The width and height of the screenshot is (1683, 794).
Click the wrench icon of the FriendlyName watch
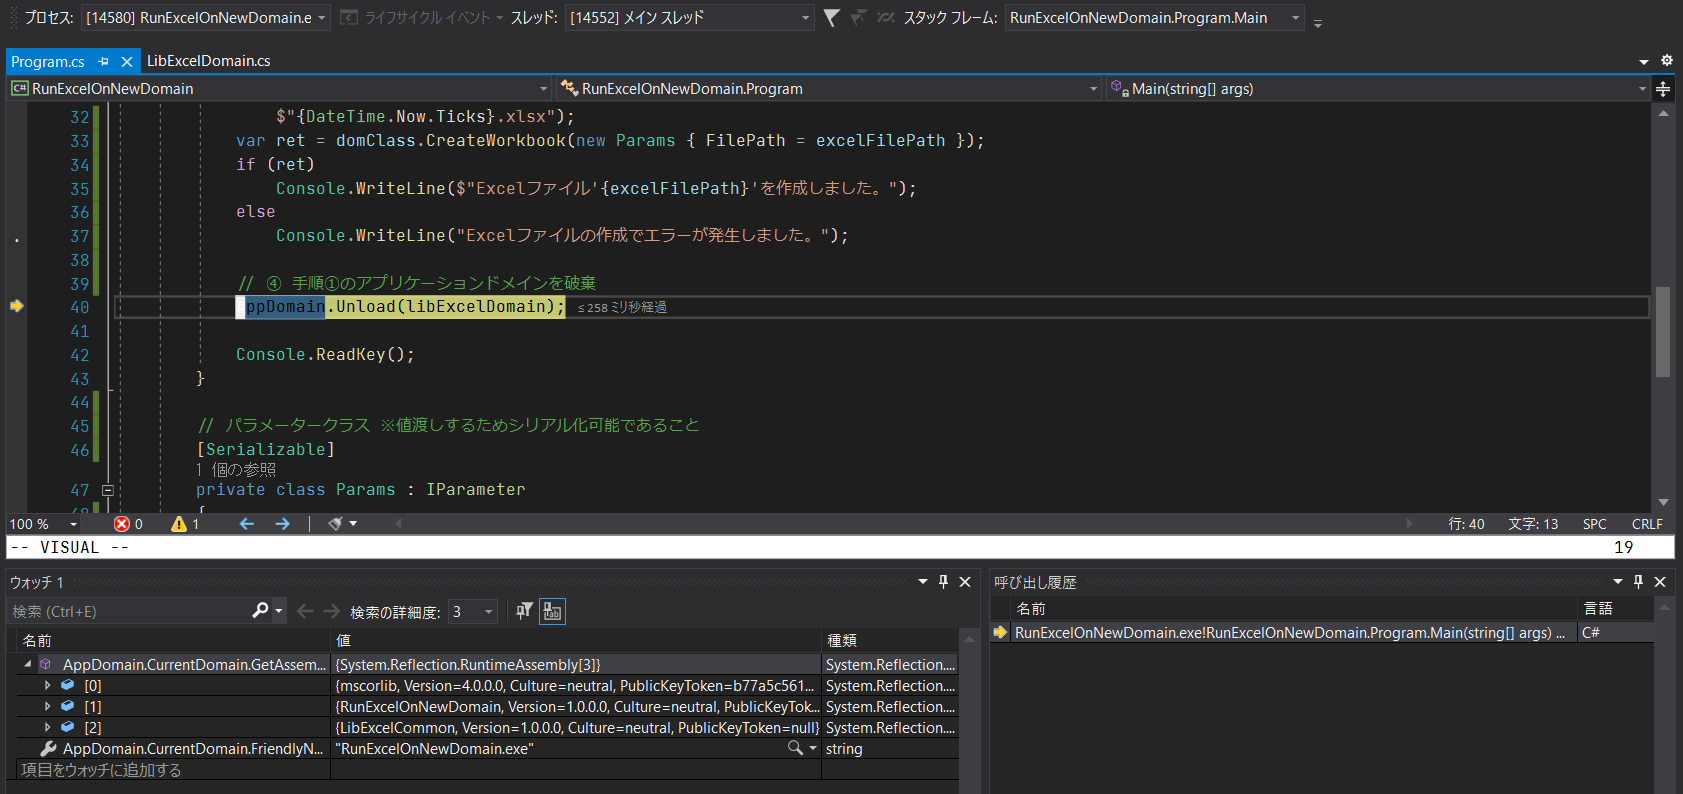[48, 749]
